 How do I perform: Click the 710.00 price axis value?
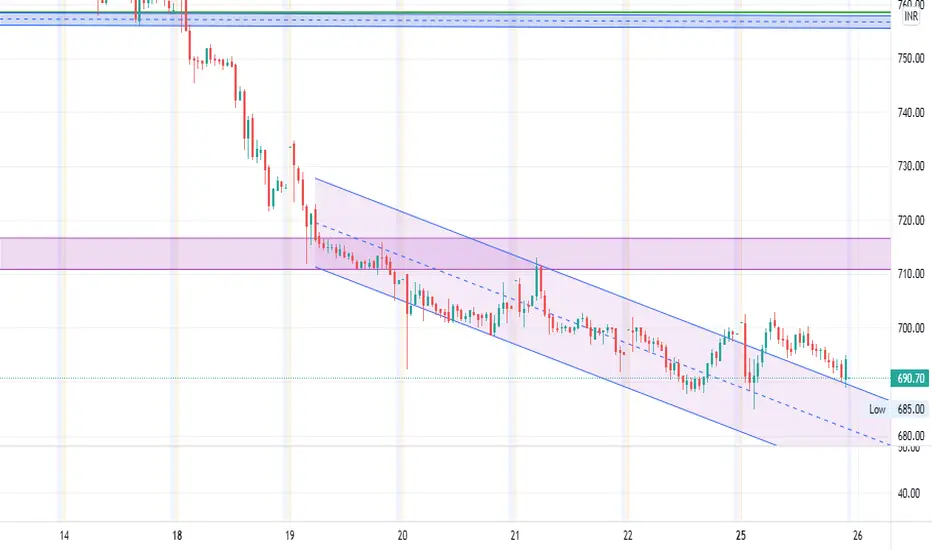911,274
